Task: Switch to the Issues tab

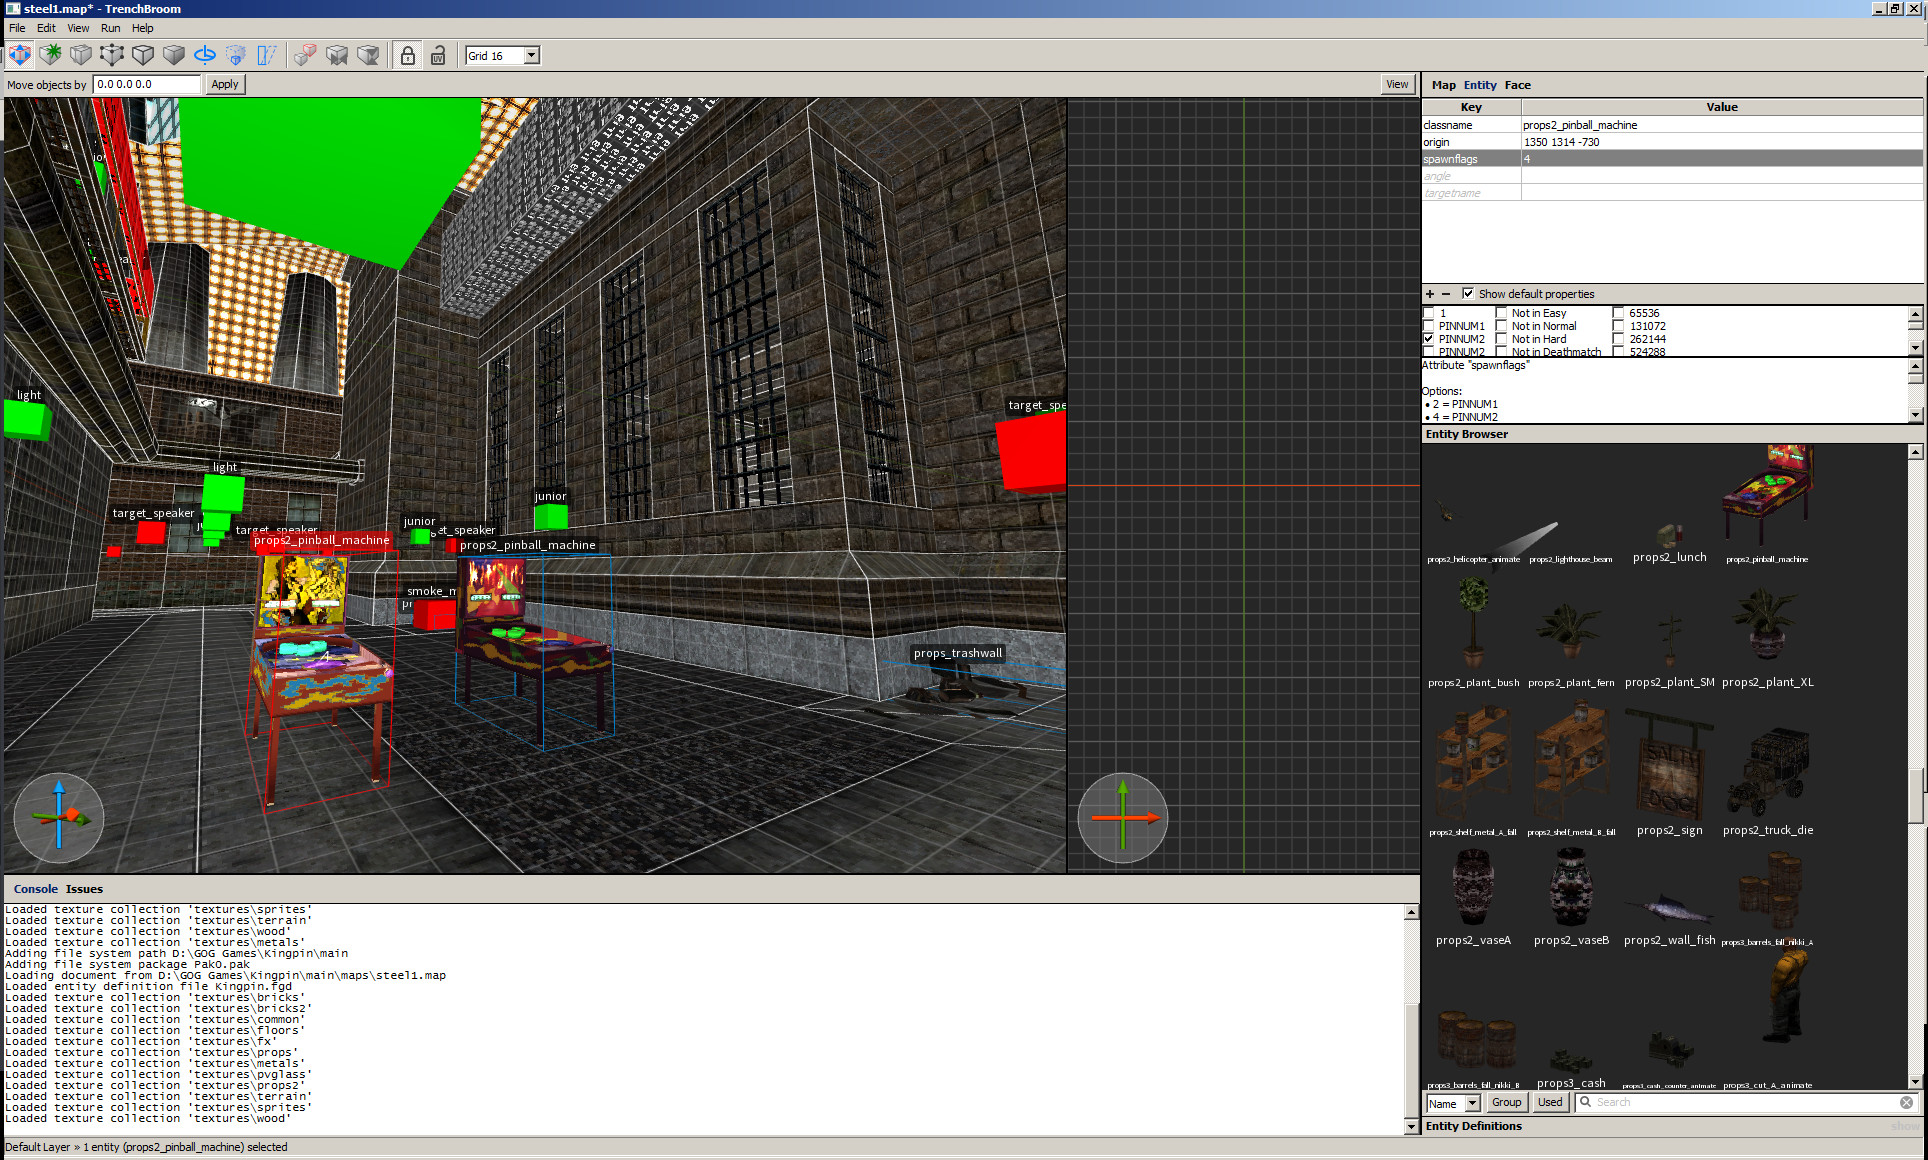Action: [84, 889]
